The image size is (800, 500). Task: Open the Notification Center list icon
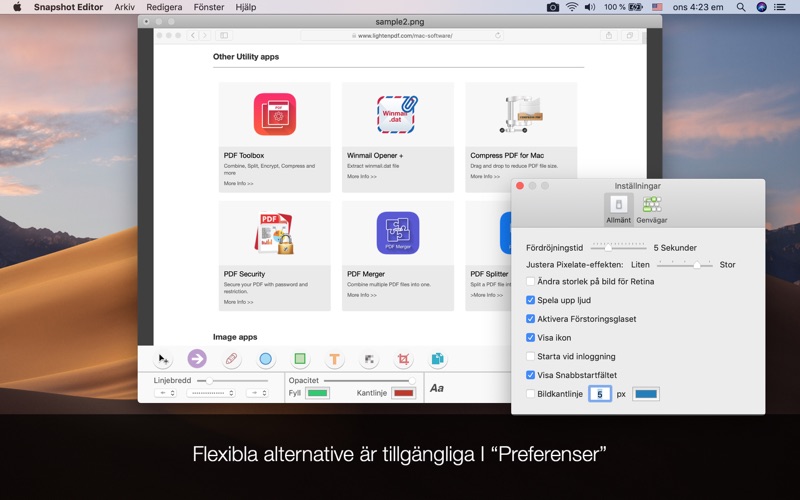point(780,7)
